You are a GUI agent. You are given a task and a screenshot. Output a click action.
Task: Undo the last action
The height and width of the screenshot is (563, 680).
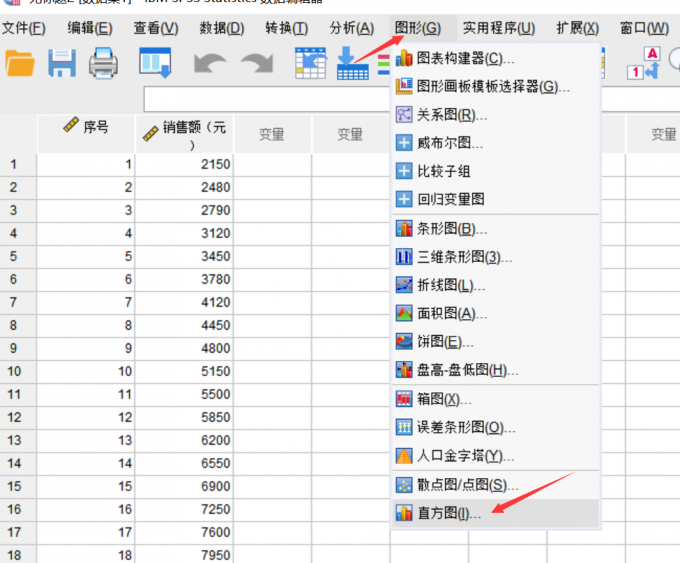coord(210,64)
